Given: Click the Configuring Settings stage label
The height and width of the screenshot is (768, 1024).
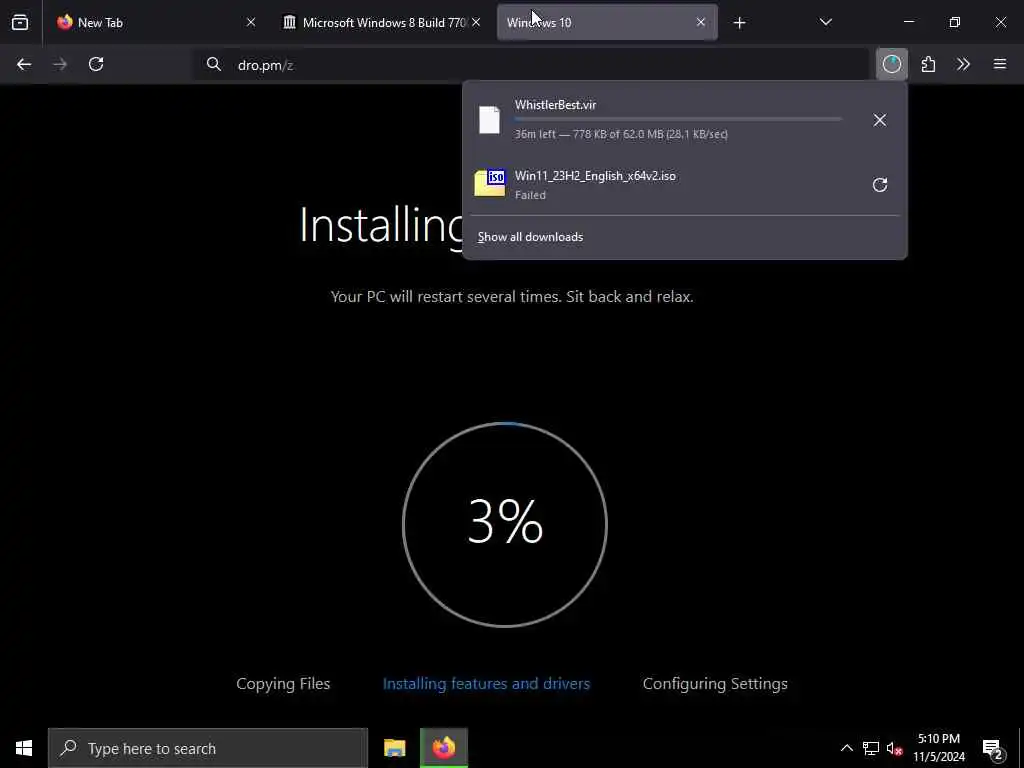Looking at the screenshot, I should coord(715,684).
